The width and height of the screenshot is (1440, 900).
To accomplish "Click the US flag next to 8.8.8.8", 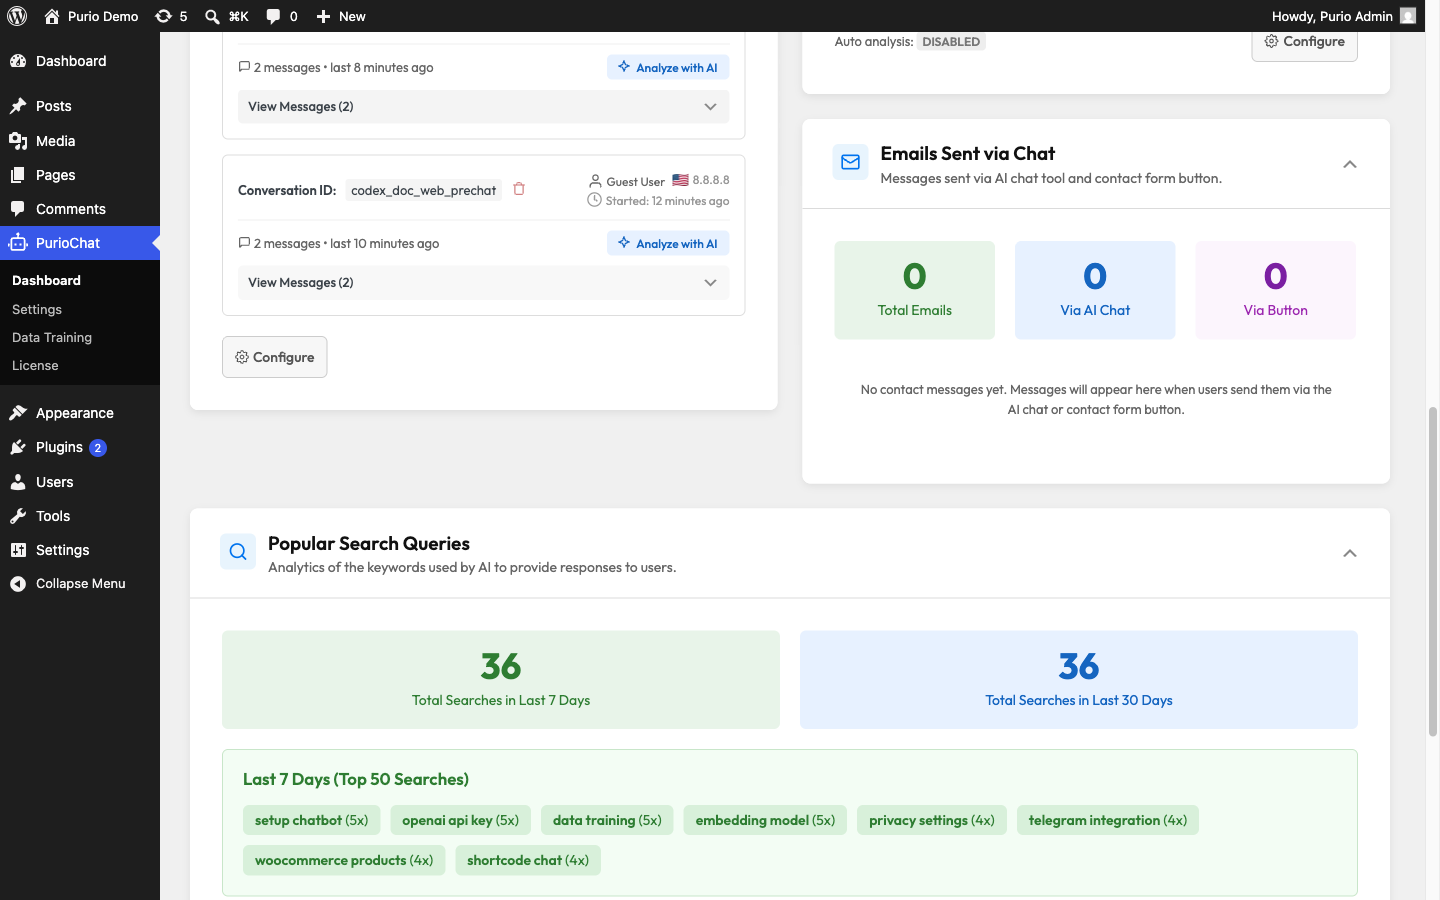I will [x=680, y=180].
